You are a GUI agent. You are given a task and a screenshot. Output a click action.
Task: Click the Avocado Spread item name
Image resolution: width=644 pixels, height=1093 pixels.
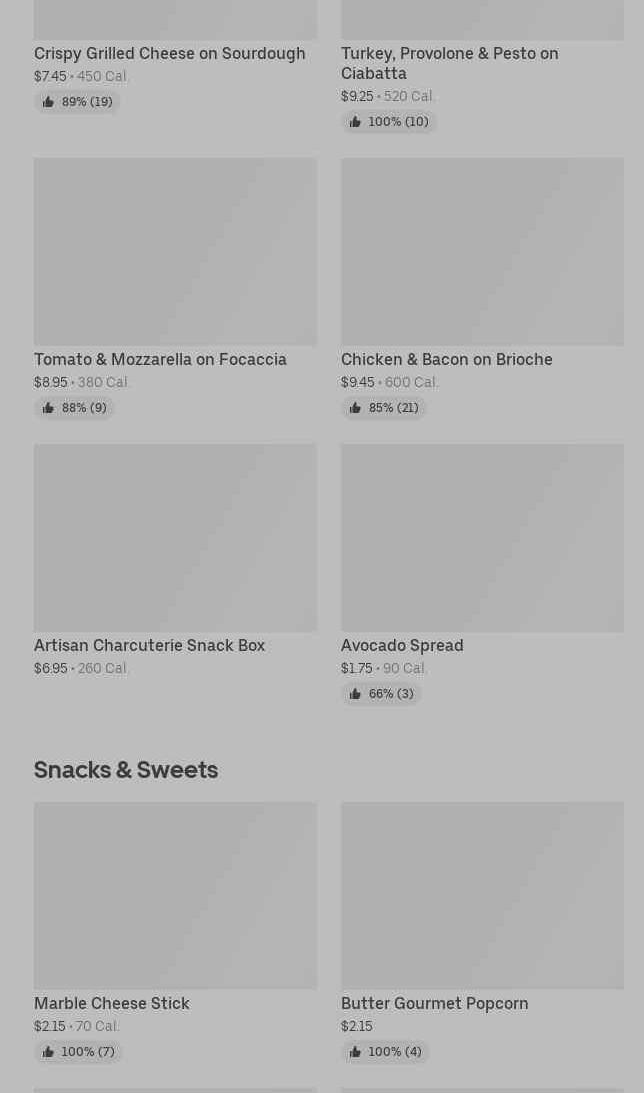click(402, 646)
